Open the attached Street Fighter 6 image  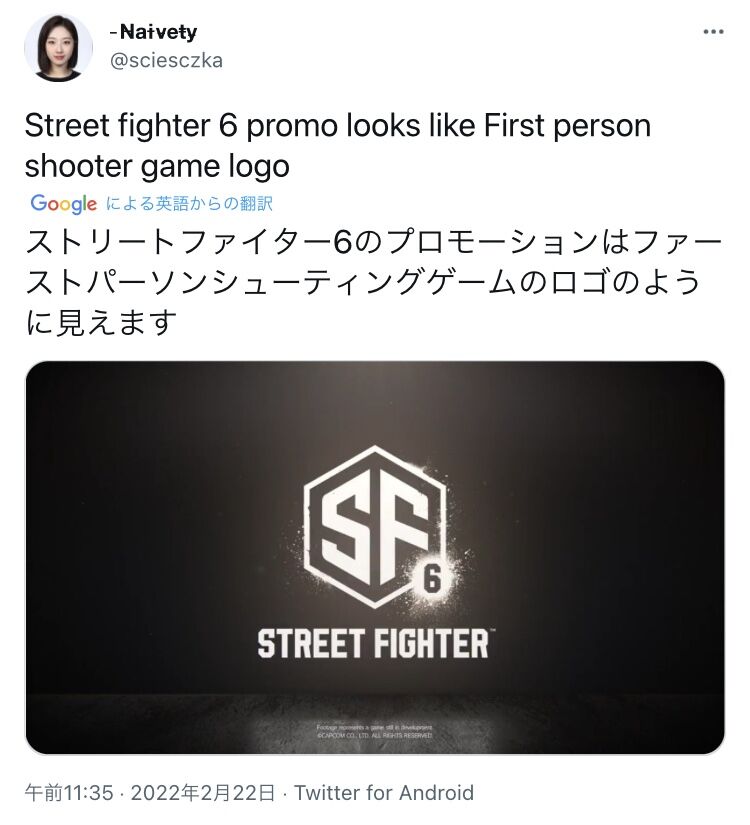[x=375, y=558]
